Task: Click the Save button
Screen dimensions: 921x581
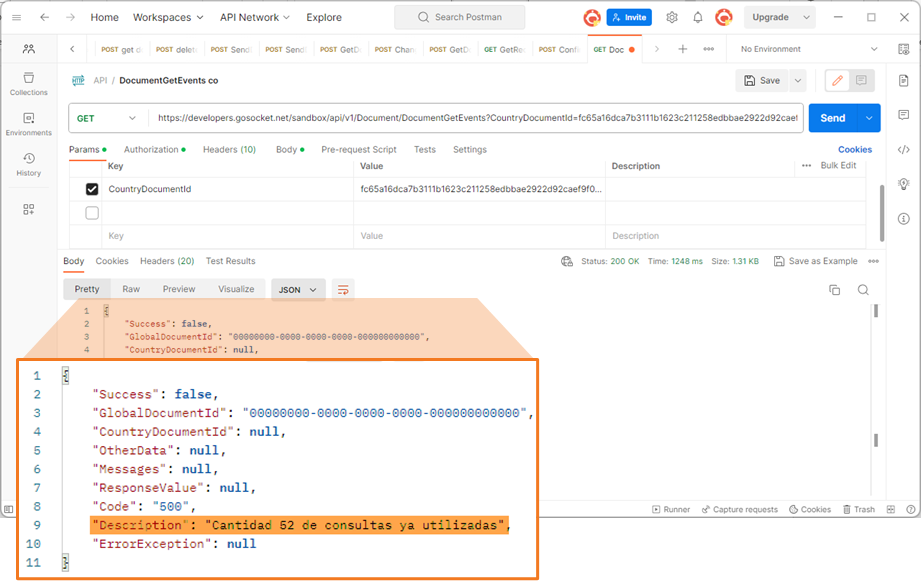Action: click(762, 80)
